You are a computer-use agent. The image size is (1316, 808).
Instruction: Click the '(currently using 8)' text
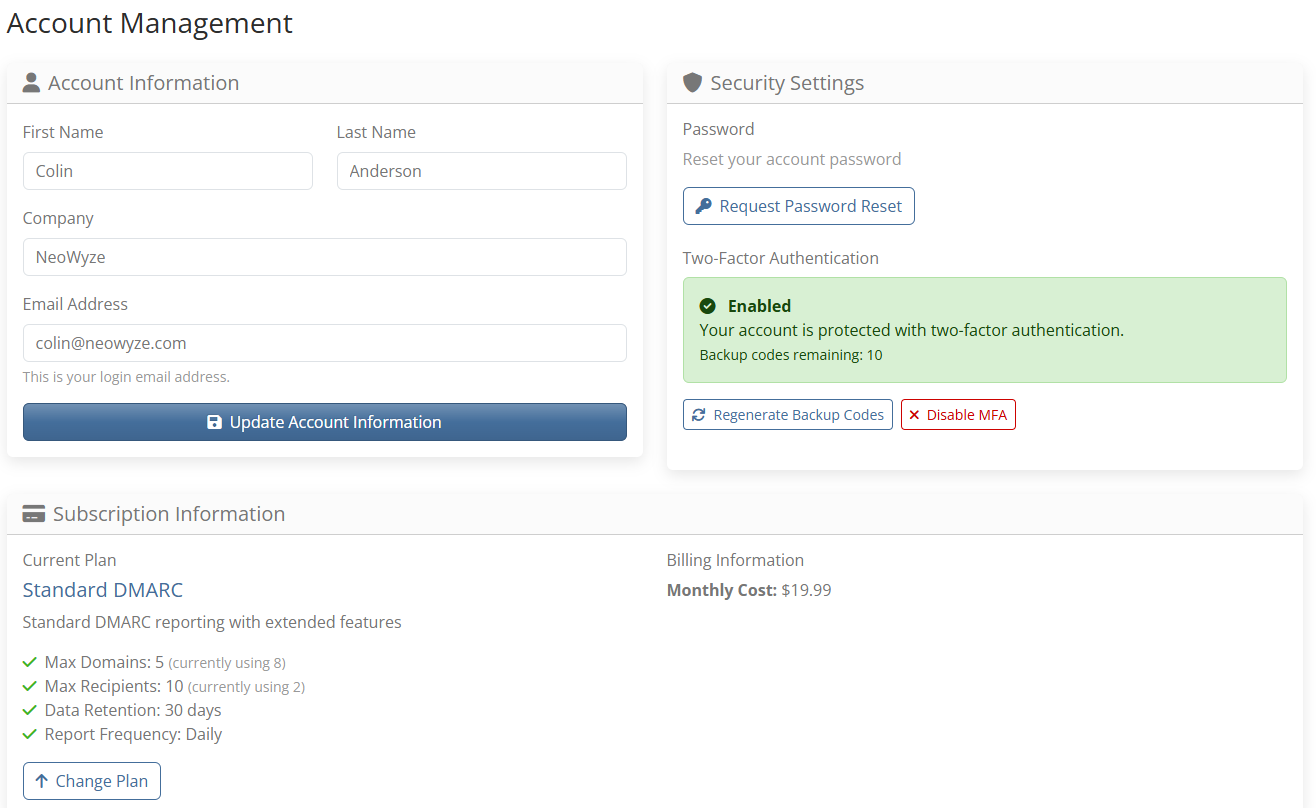coord(227,663)
